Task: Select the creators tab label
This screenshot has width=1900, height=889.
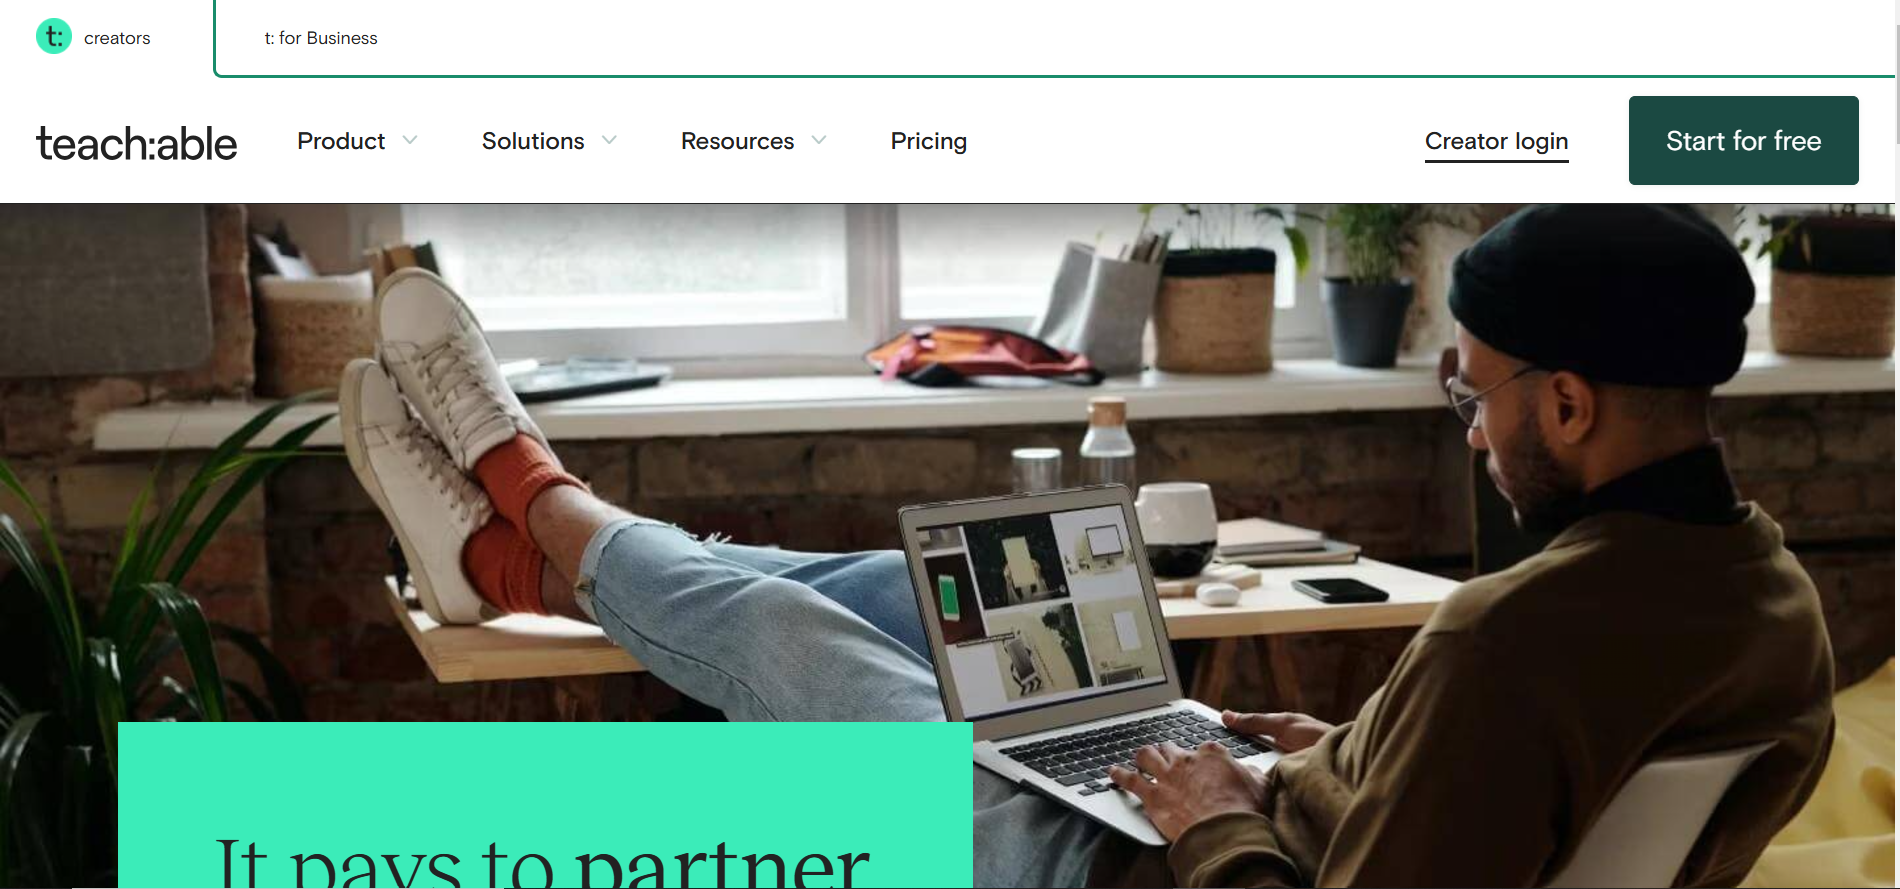Action: [117, 38]
